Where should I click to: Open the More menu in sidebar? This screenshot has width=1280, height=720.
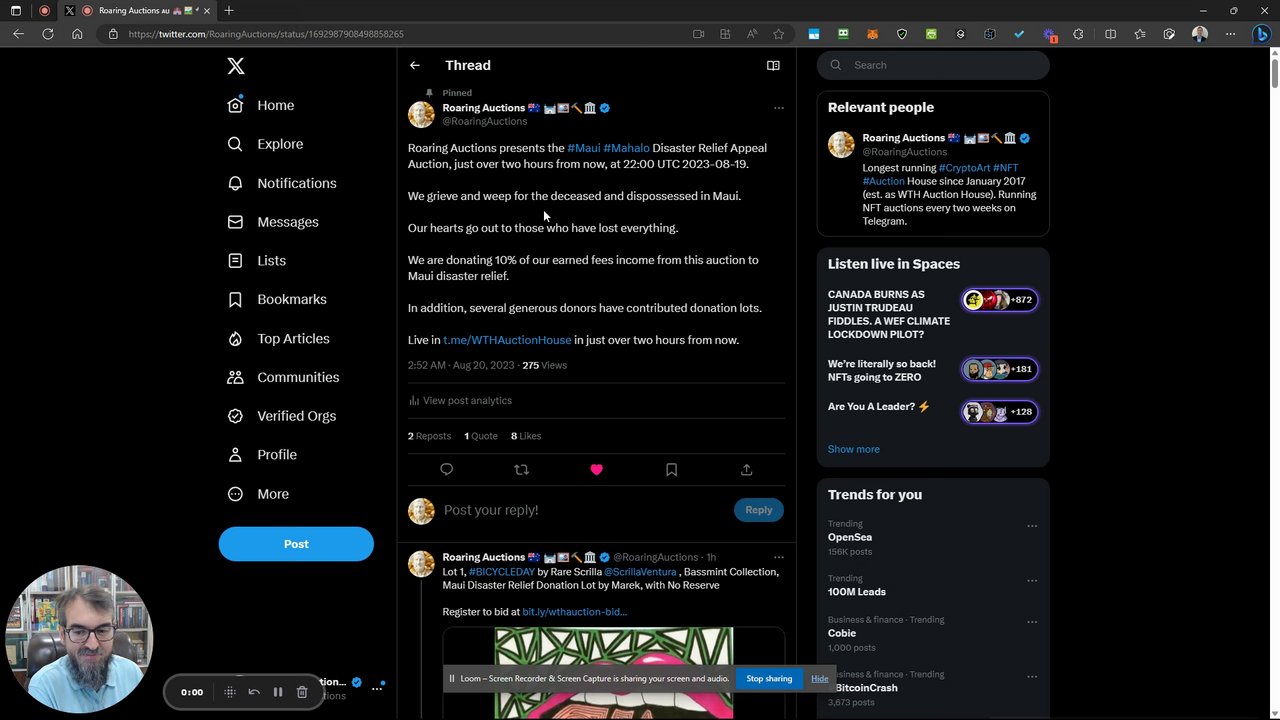(258, 494)
